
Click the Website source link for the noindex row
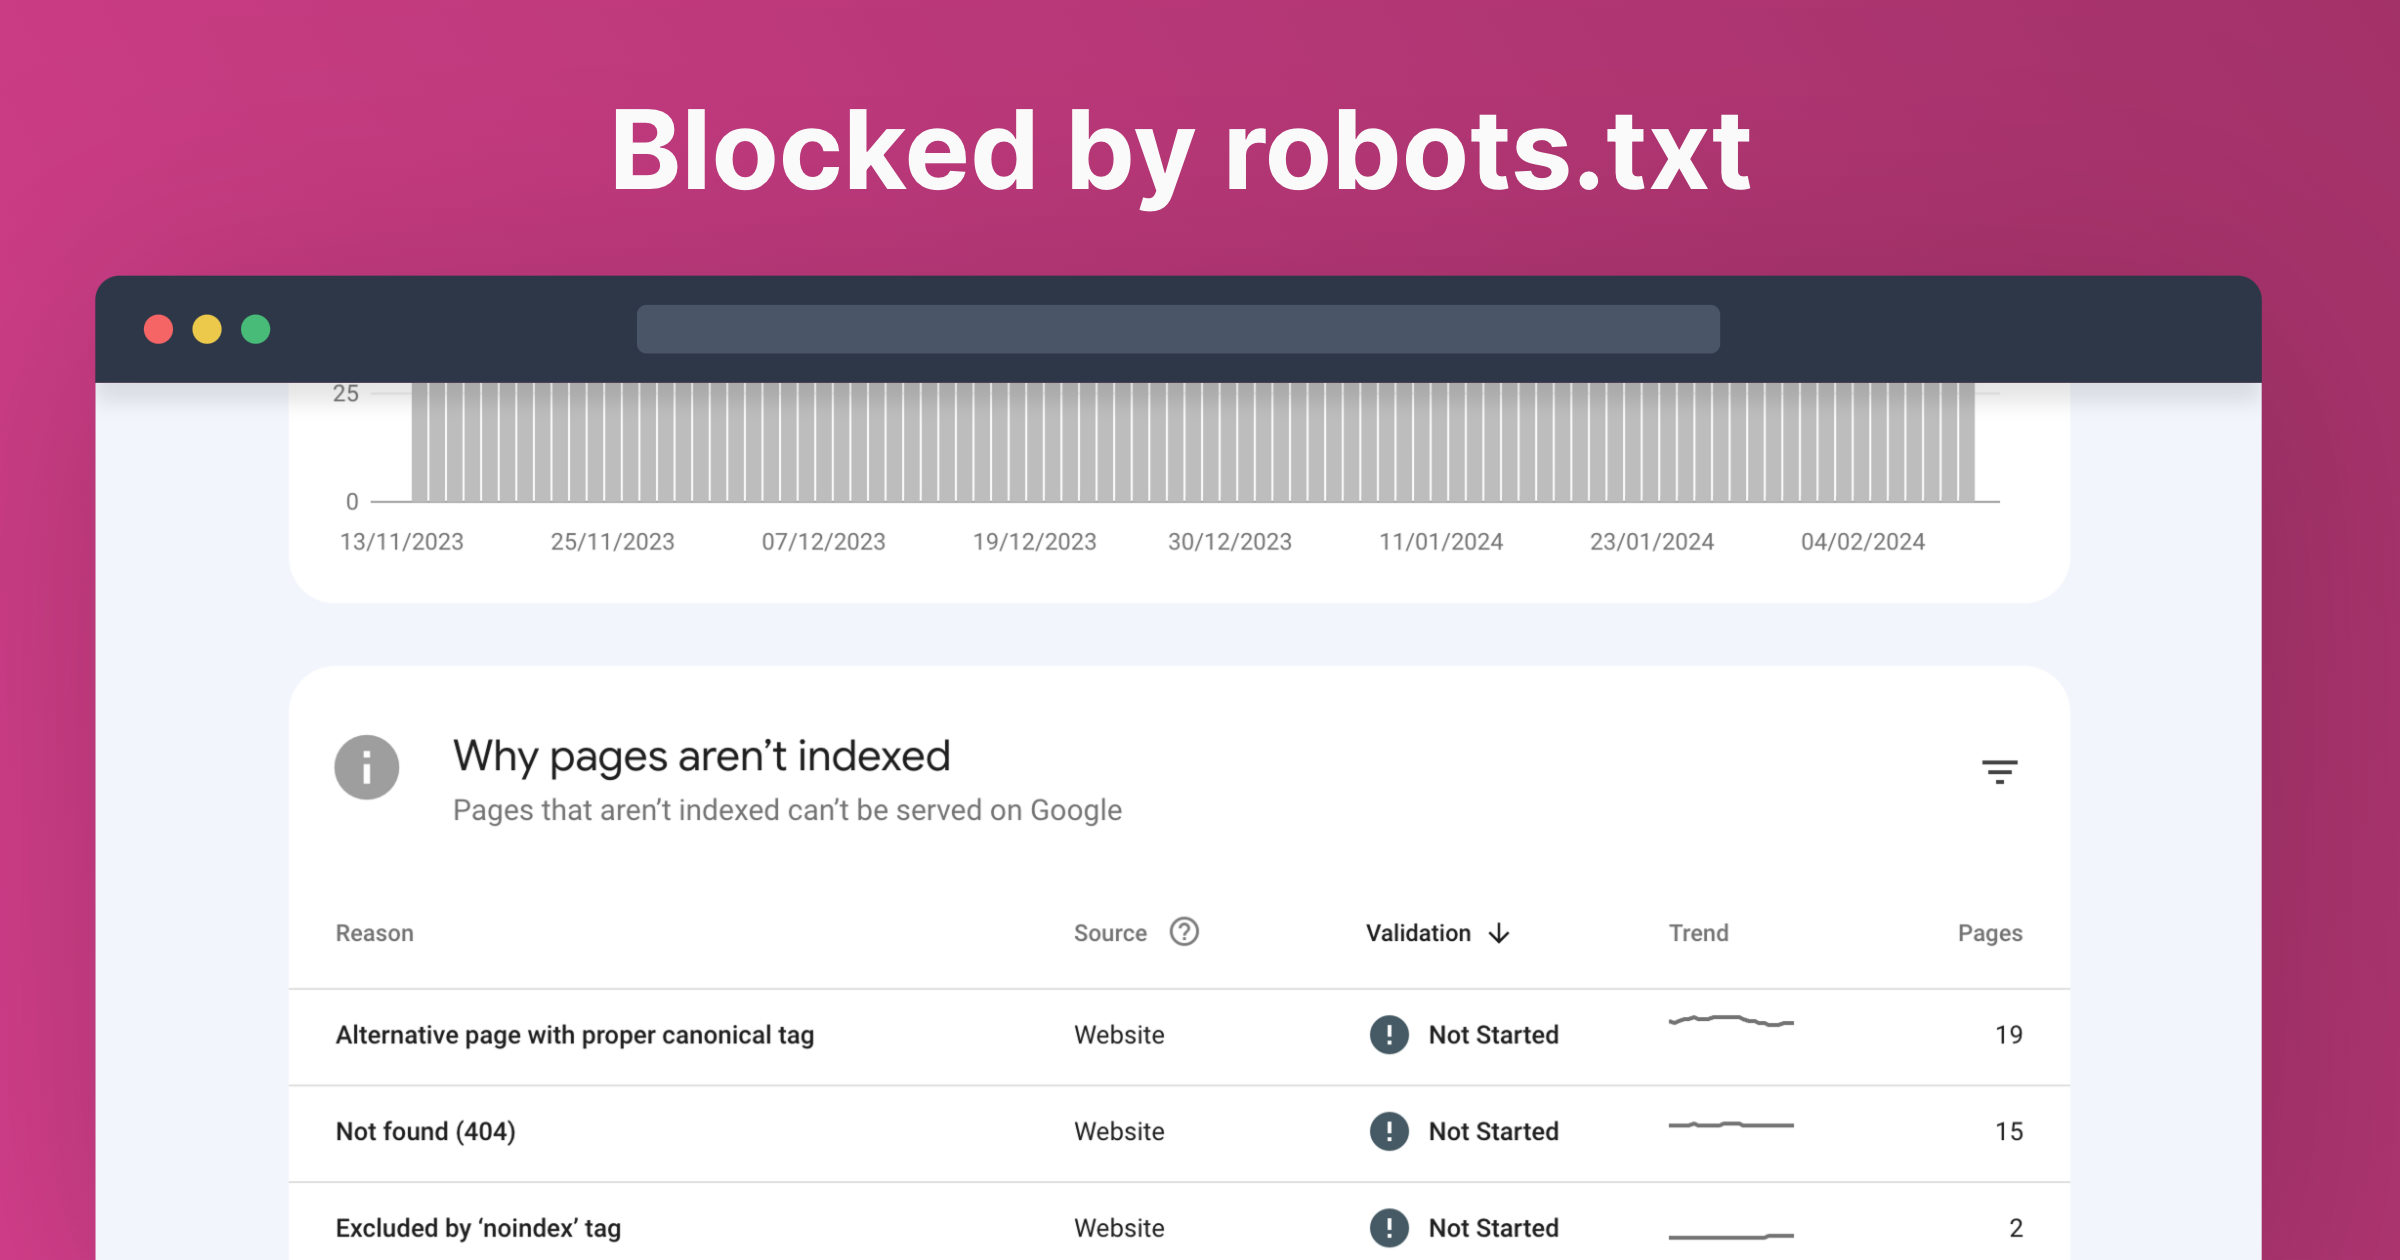[1118, 1227]
